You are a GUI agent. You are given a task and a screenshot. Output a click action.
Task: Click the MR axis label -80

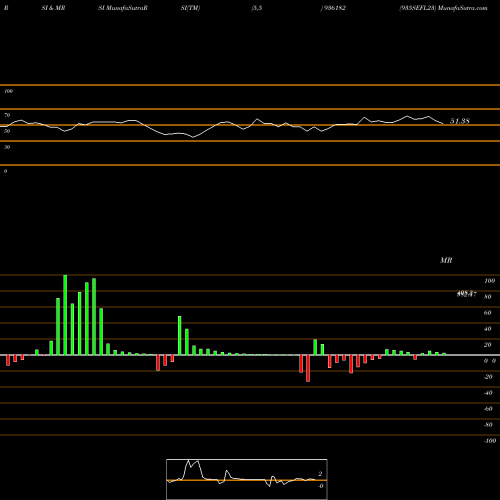488,425
